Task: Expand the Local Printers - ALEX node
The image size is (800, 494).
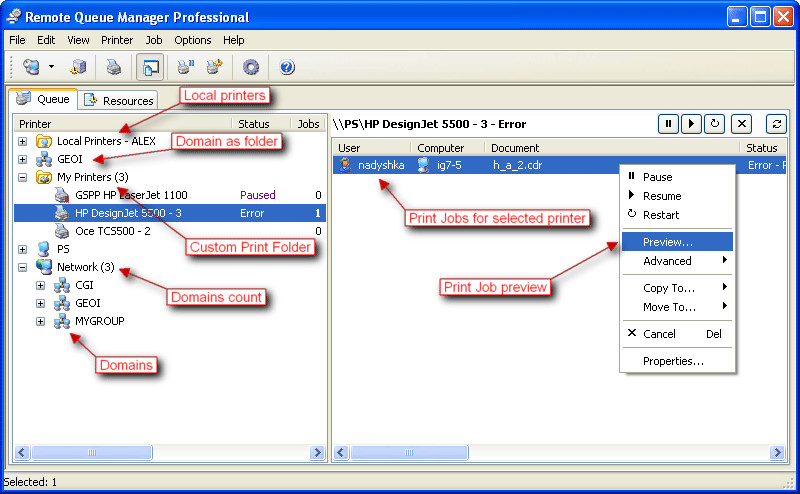Action: [x=23, y=141]
